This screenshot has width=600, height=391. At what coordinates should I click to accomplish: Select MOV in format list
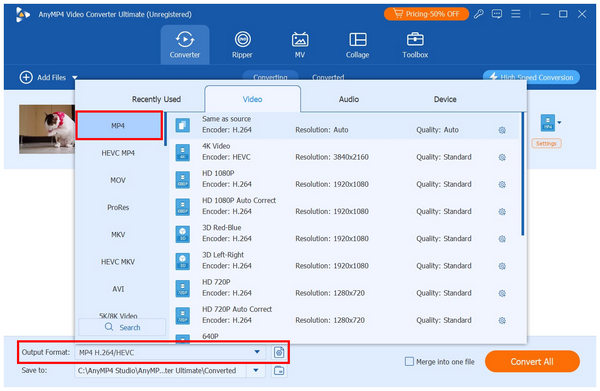(x=118, y=180)
